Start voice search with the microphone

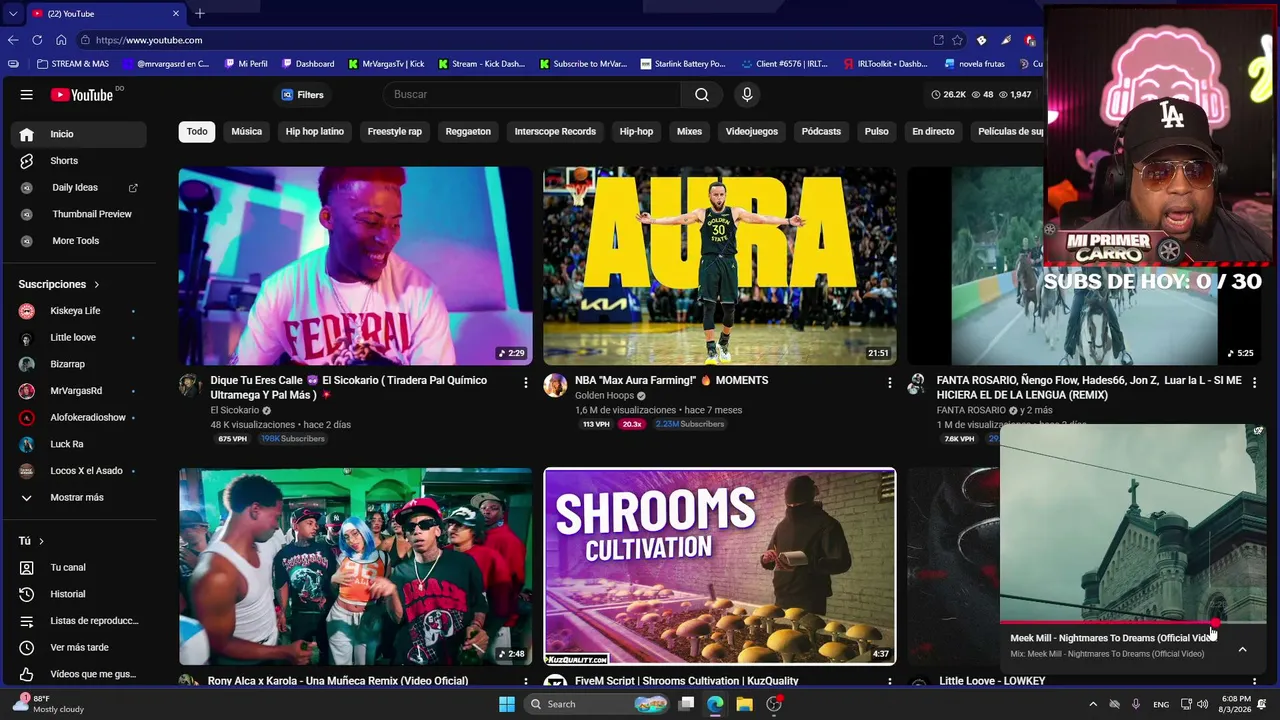[x=747, y=95]
